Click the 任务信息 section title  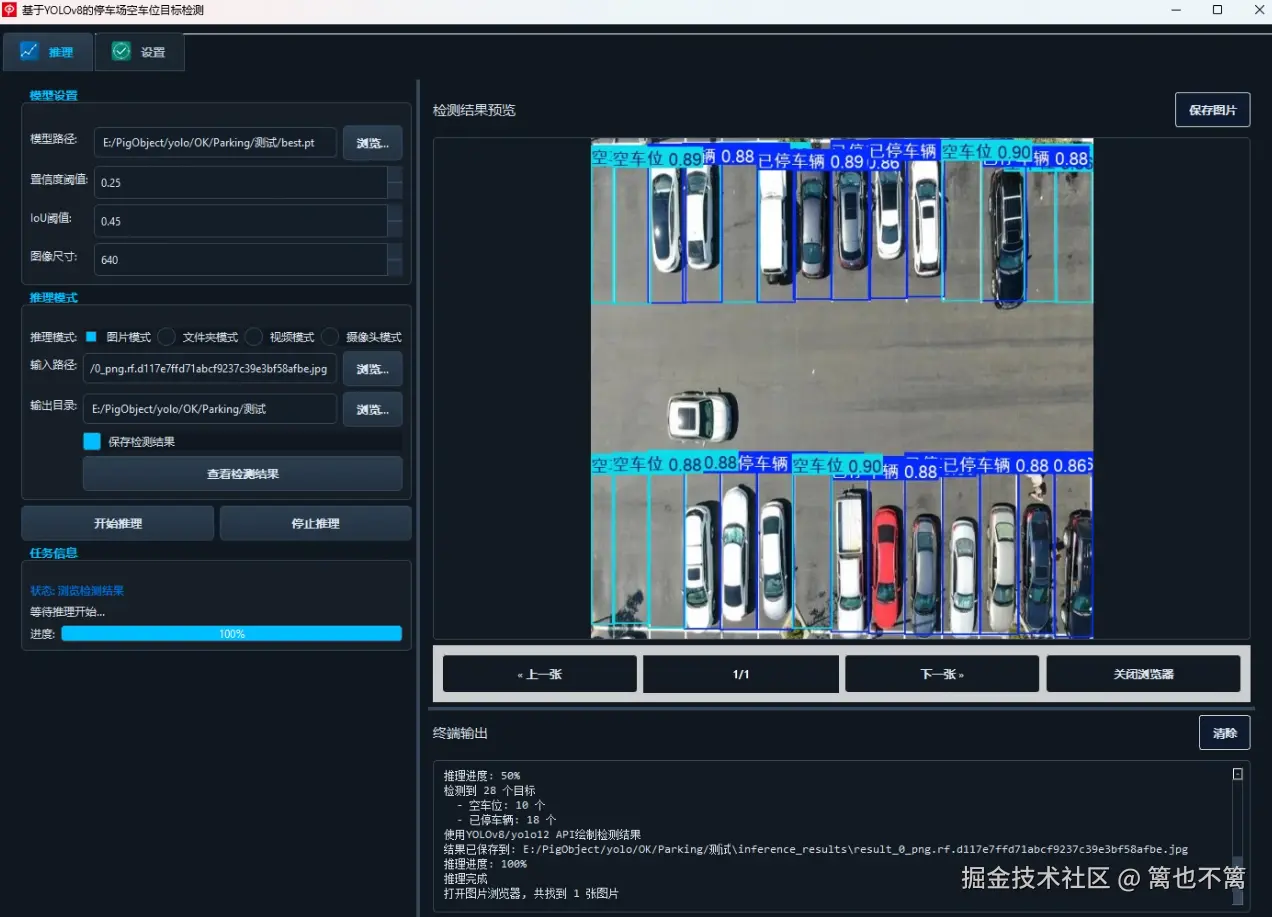click(x=54, y=552)
